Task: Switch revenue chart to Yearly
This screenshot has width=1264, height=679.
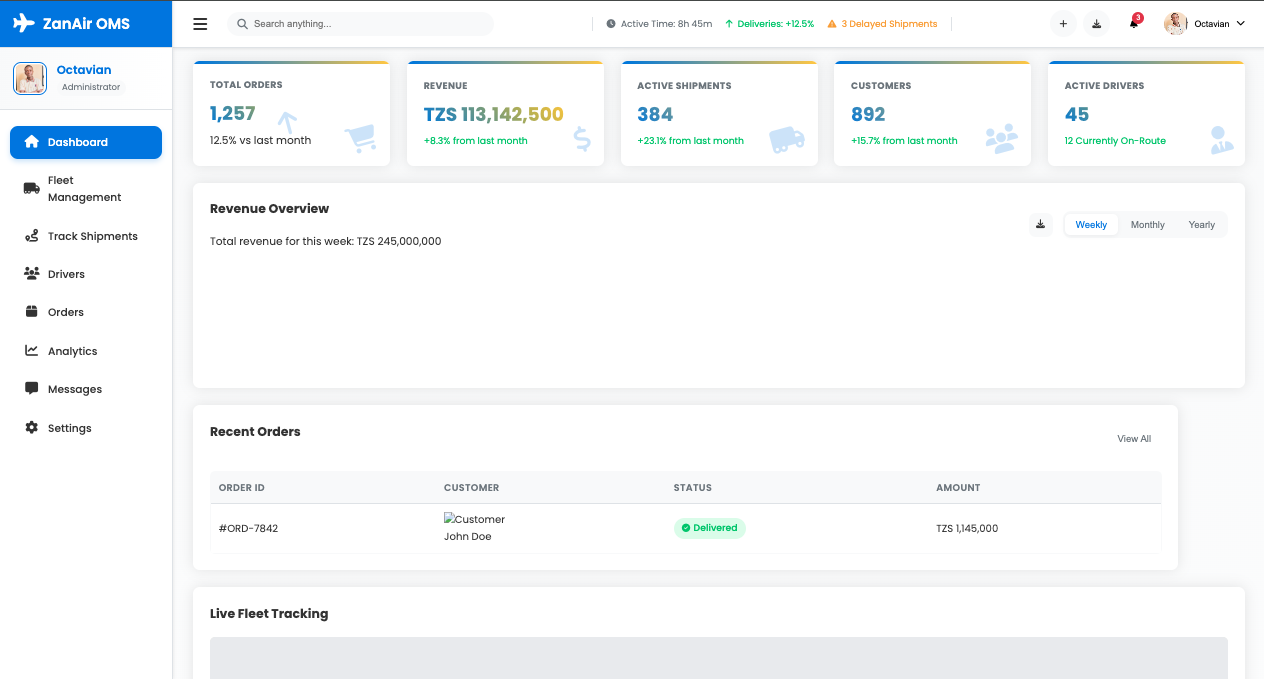Action: [x=1202, y=225]
